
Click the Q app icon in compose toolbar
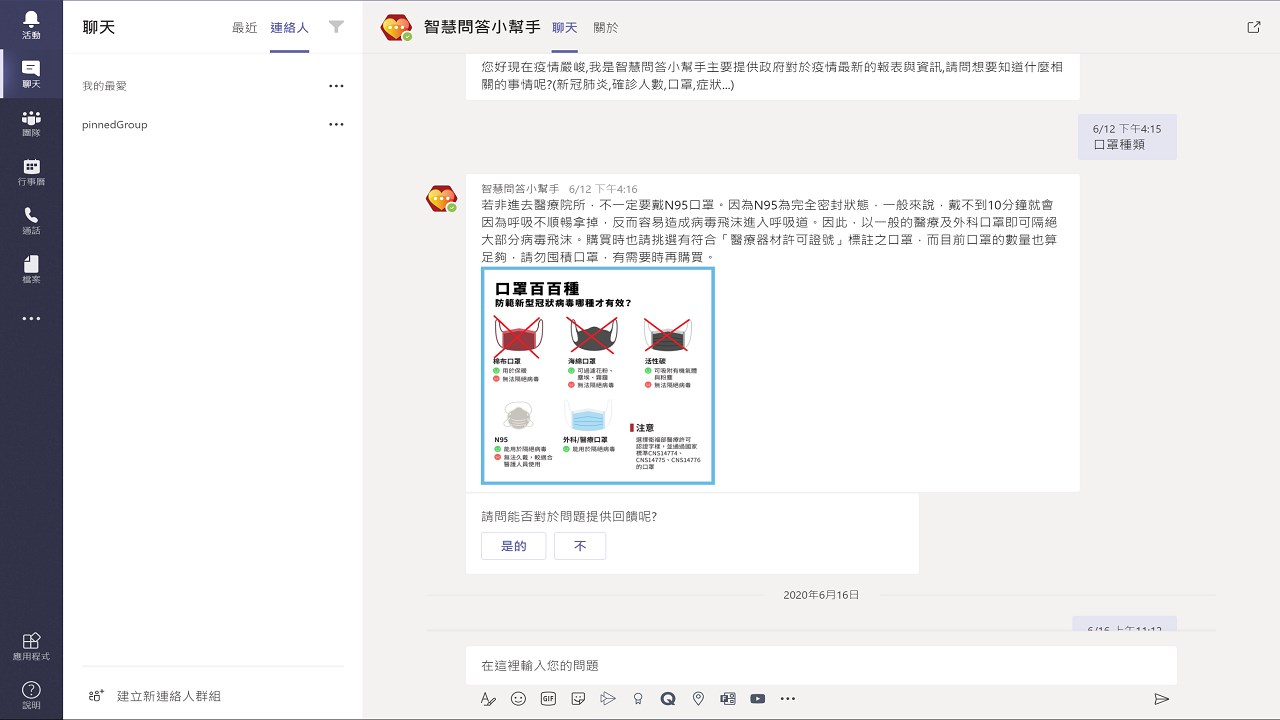click(668, 699)
